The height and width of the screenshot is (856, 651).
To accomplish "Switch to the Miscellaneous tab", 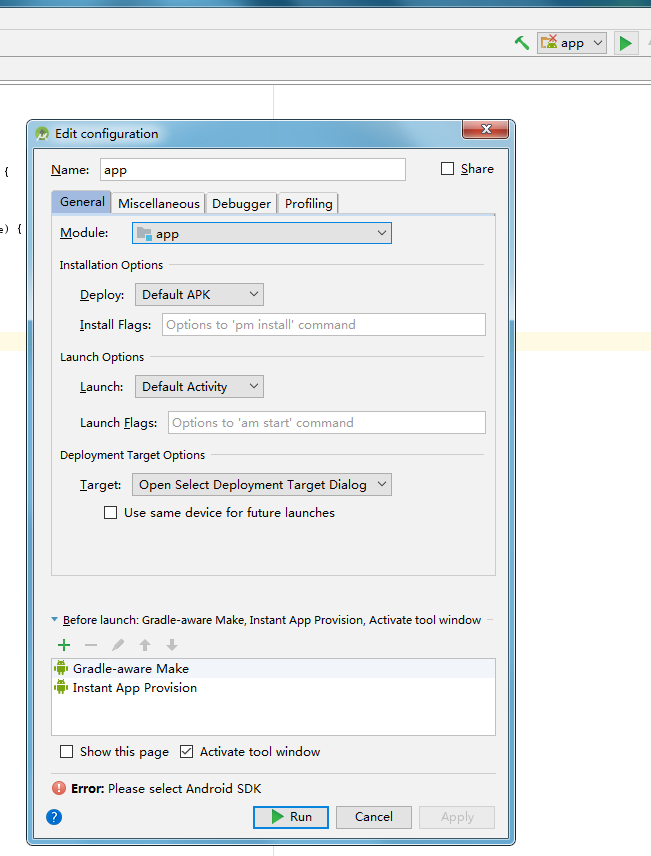I will coord(158,204).
